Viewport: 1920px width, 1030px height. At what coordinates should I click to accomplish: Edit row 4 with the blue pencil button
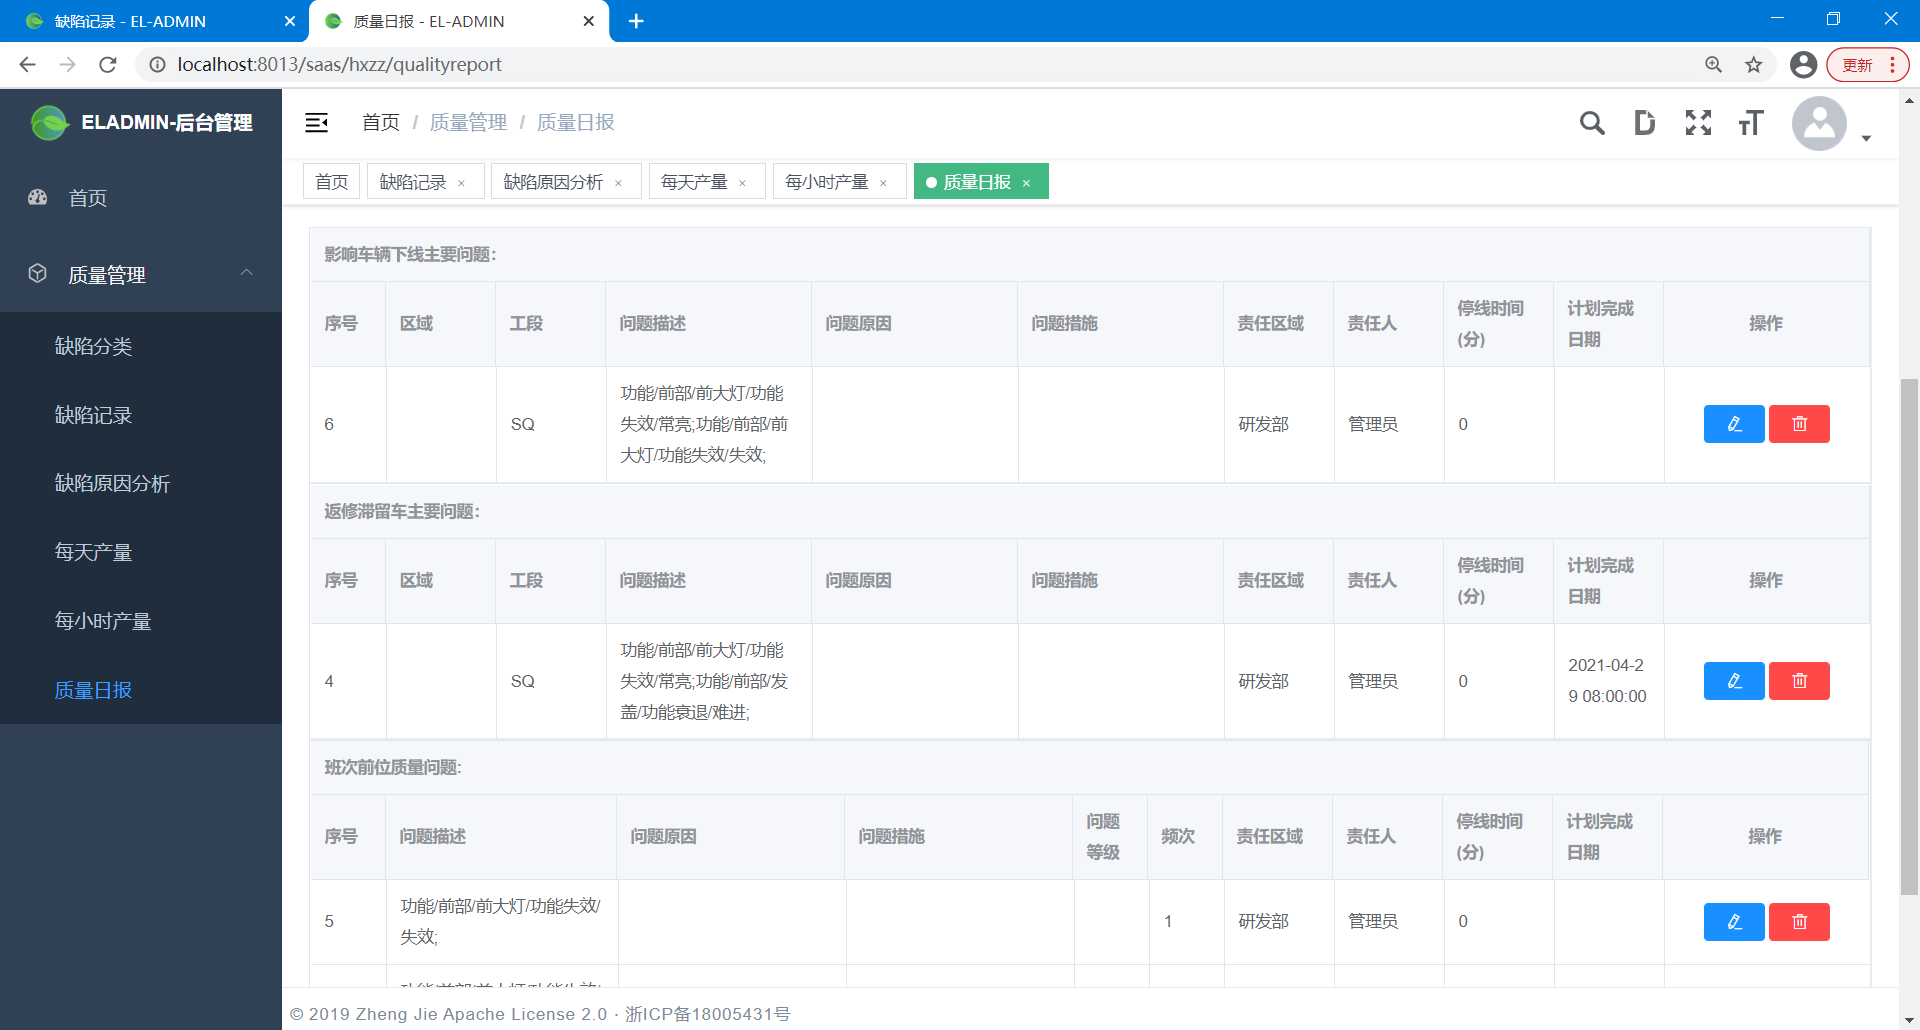1733,681
